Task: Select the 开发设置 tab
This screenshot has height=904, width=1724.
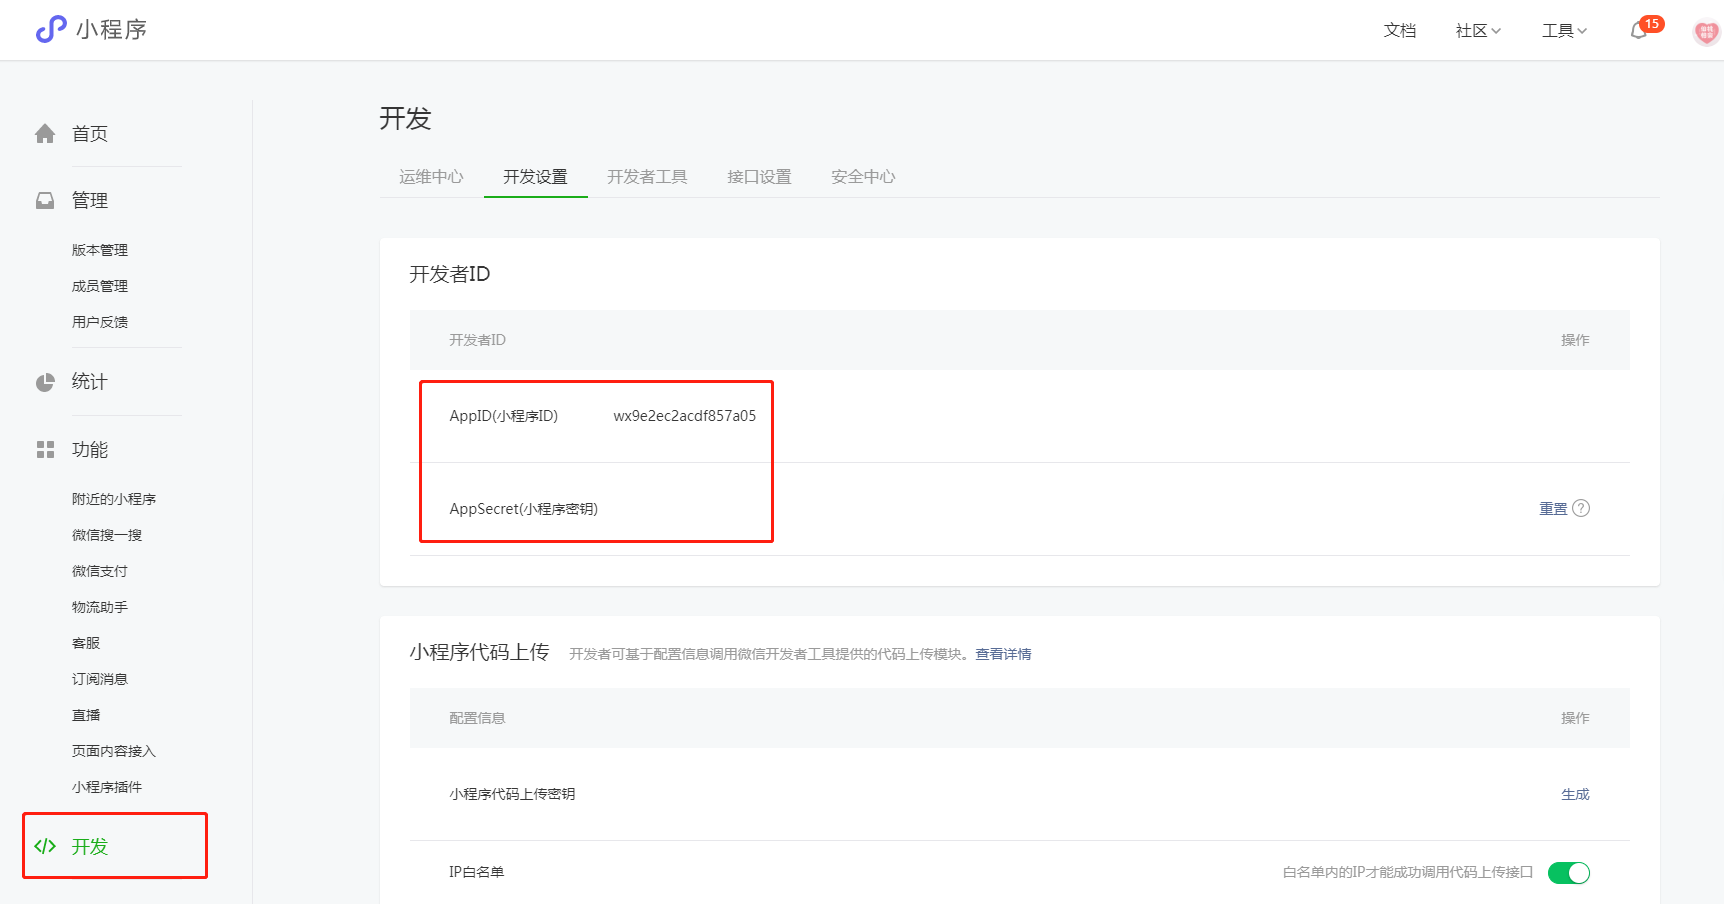Action: (535, 177)
